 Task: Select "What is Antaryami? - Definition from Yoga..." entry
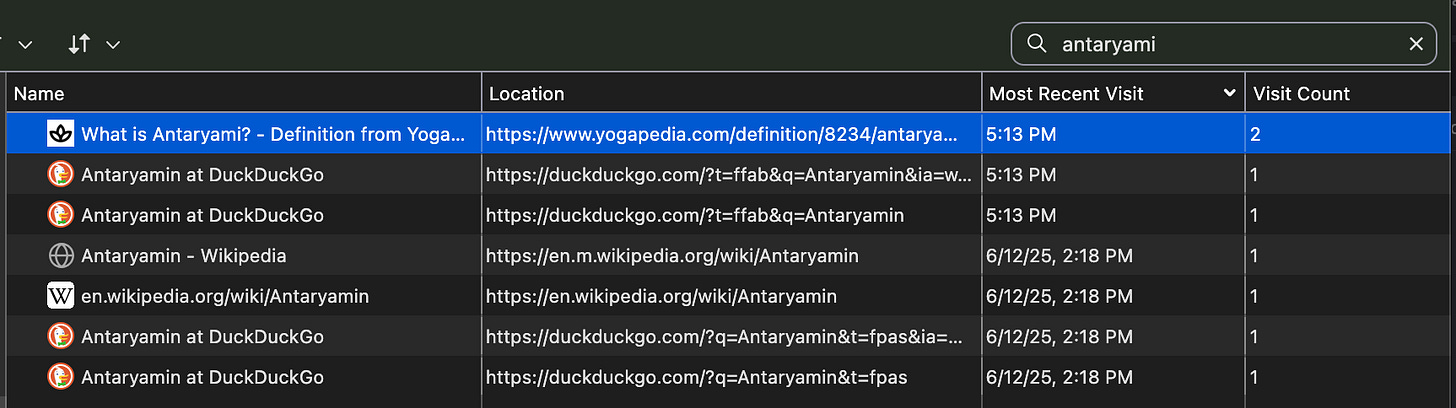273,134
